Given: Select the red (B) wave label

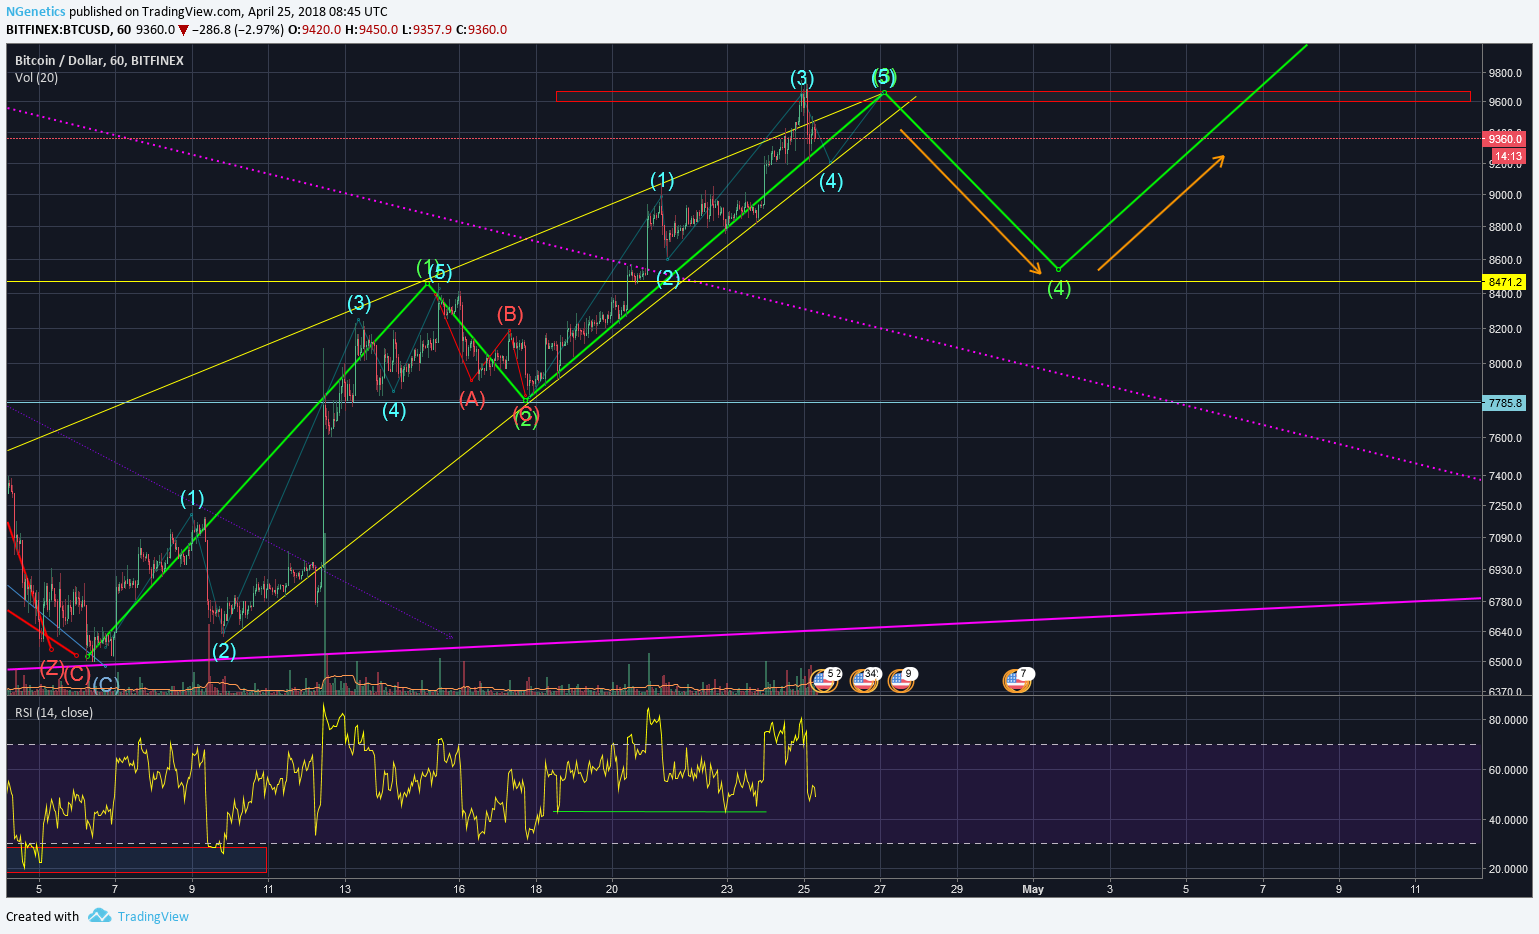Looking at the screenshot, I should pos(510,315).
